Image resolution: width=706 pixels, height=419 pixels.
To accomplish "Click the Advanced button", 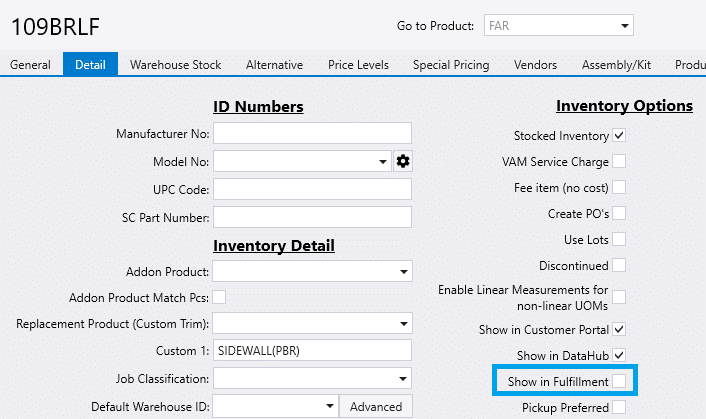I will [376, 406].
